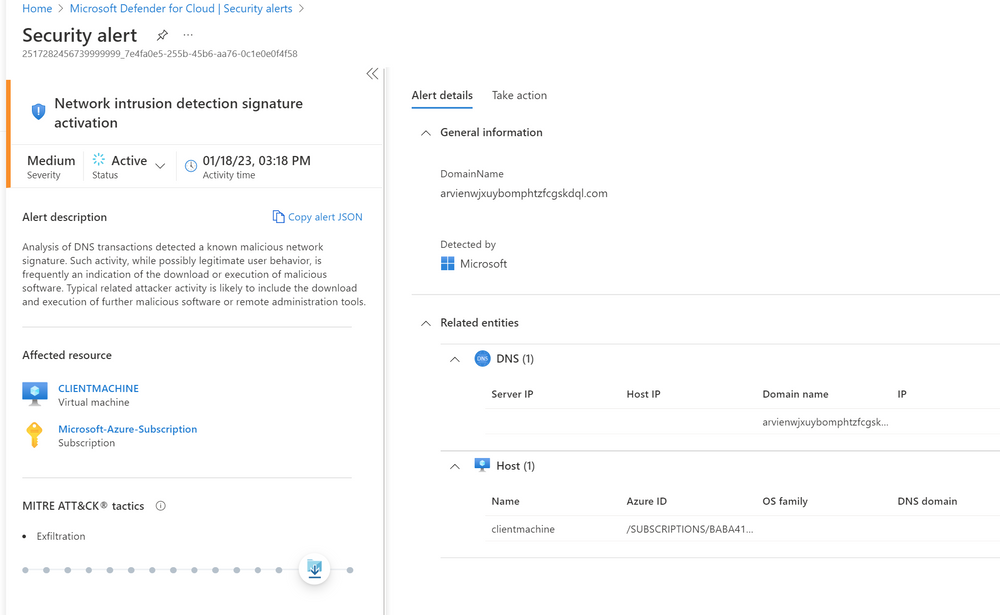1000x615 pixels.
Task: Open the alert's more options ellipsis
Action: point(187,35)
